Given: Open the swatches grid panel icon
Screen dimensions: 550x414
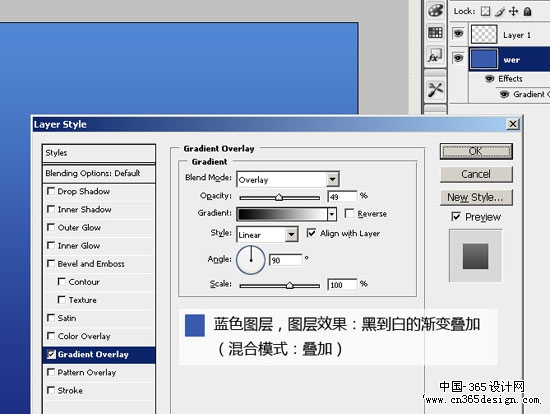Looking at the screenshot, I should click(x=435, y=33).
